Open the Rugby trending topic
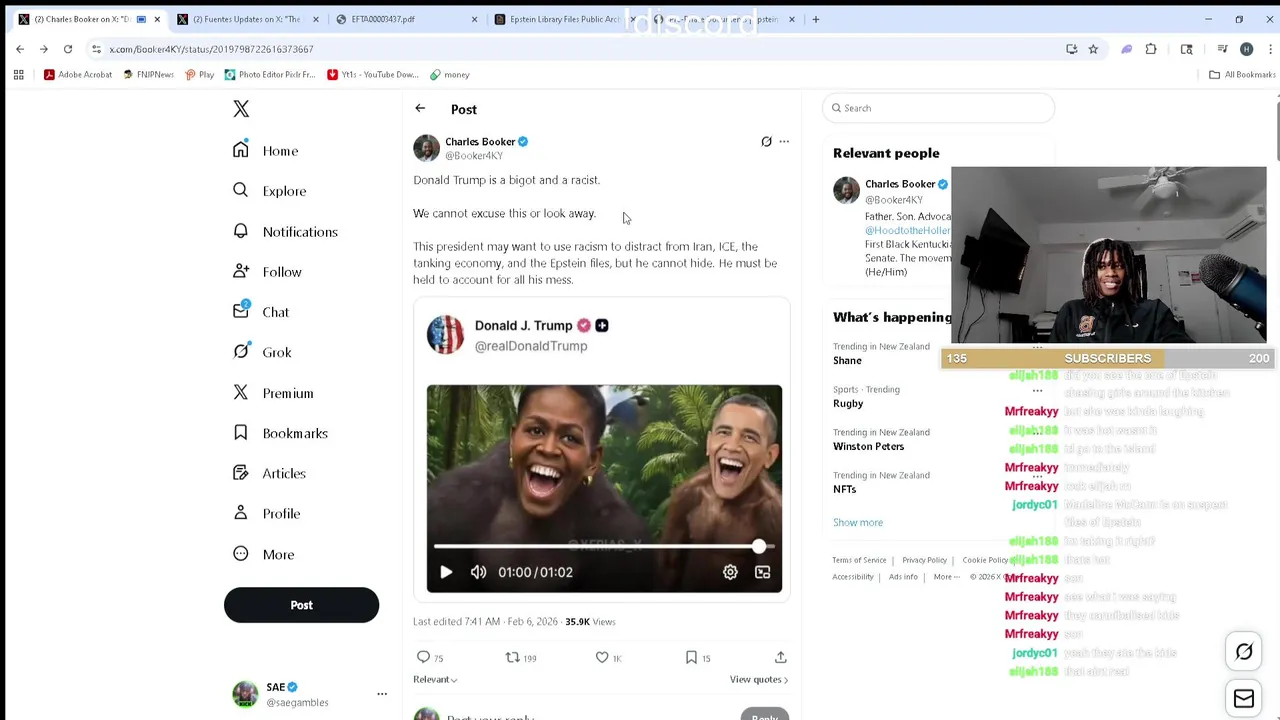Screen dimensions: 1280x720 click(848, 403)
